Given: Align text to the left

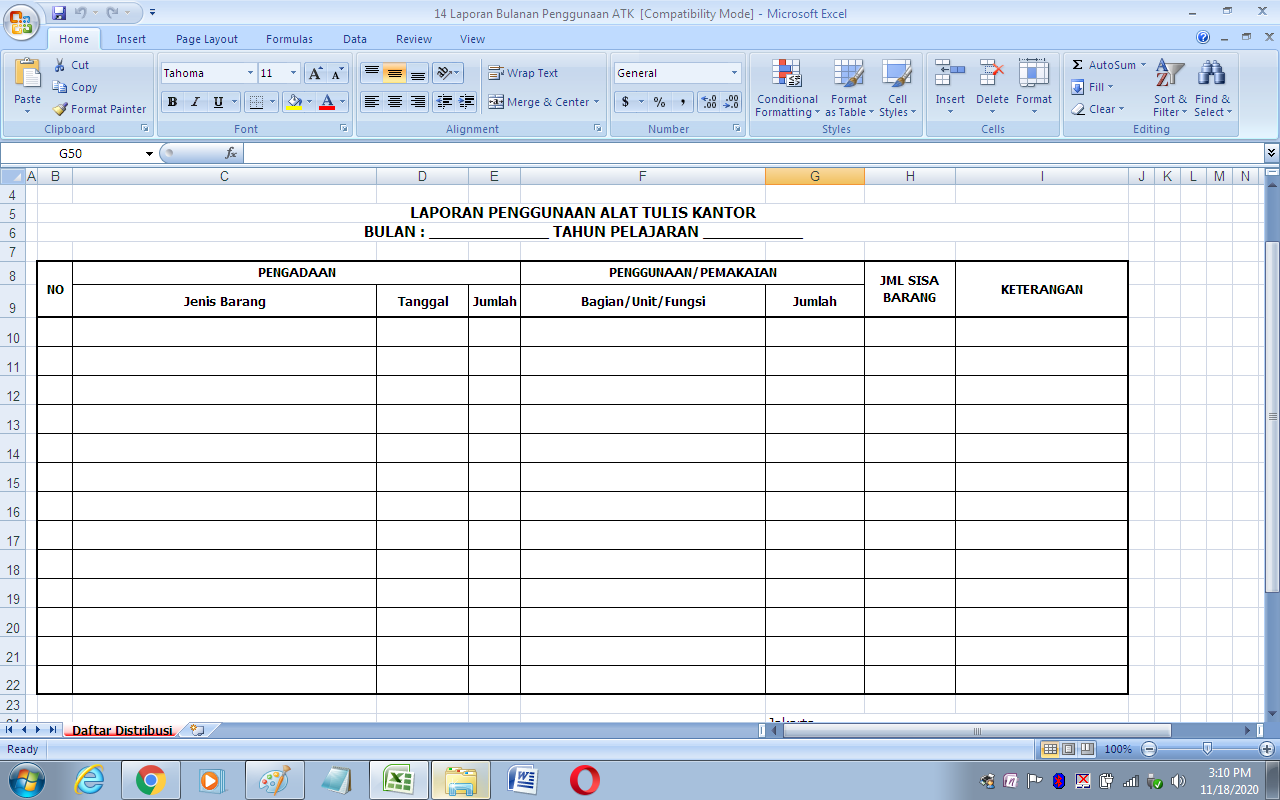Looking at the screenshot, I should pyautogui.click(x=371, y=102).
